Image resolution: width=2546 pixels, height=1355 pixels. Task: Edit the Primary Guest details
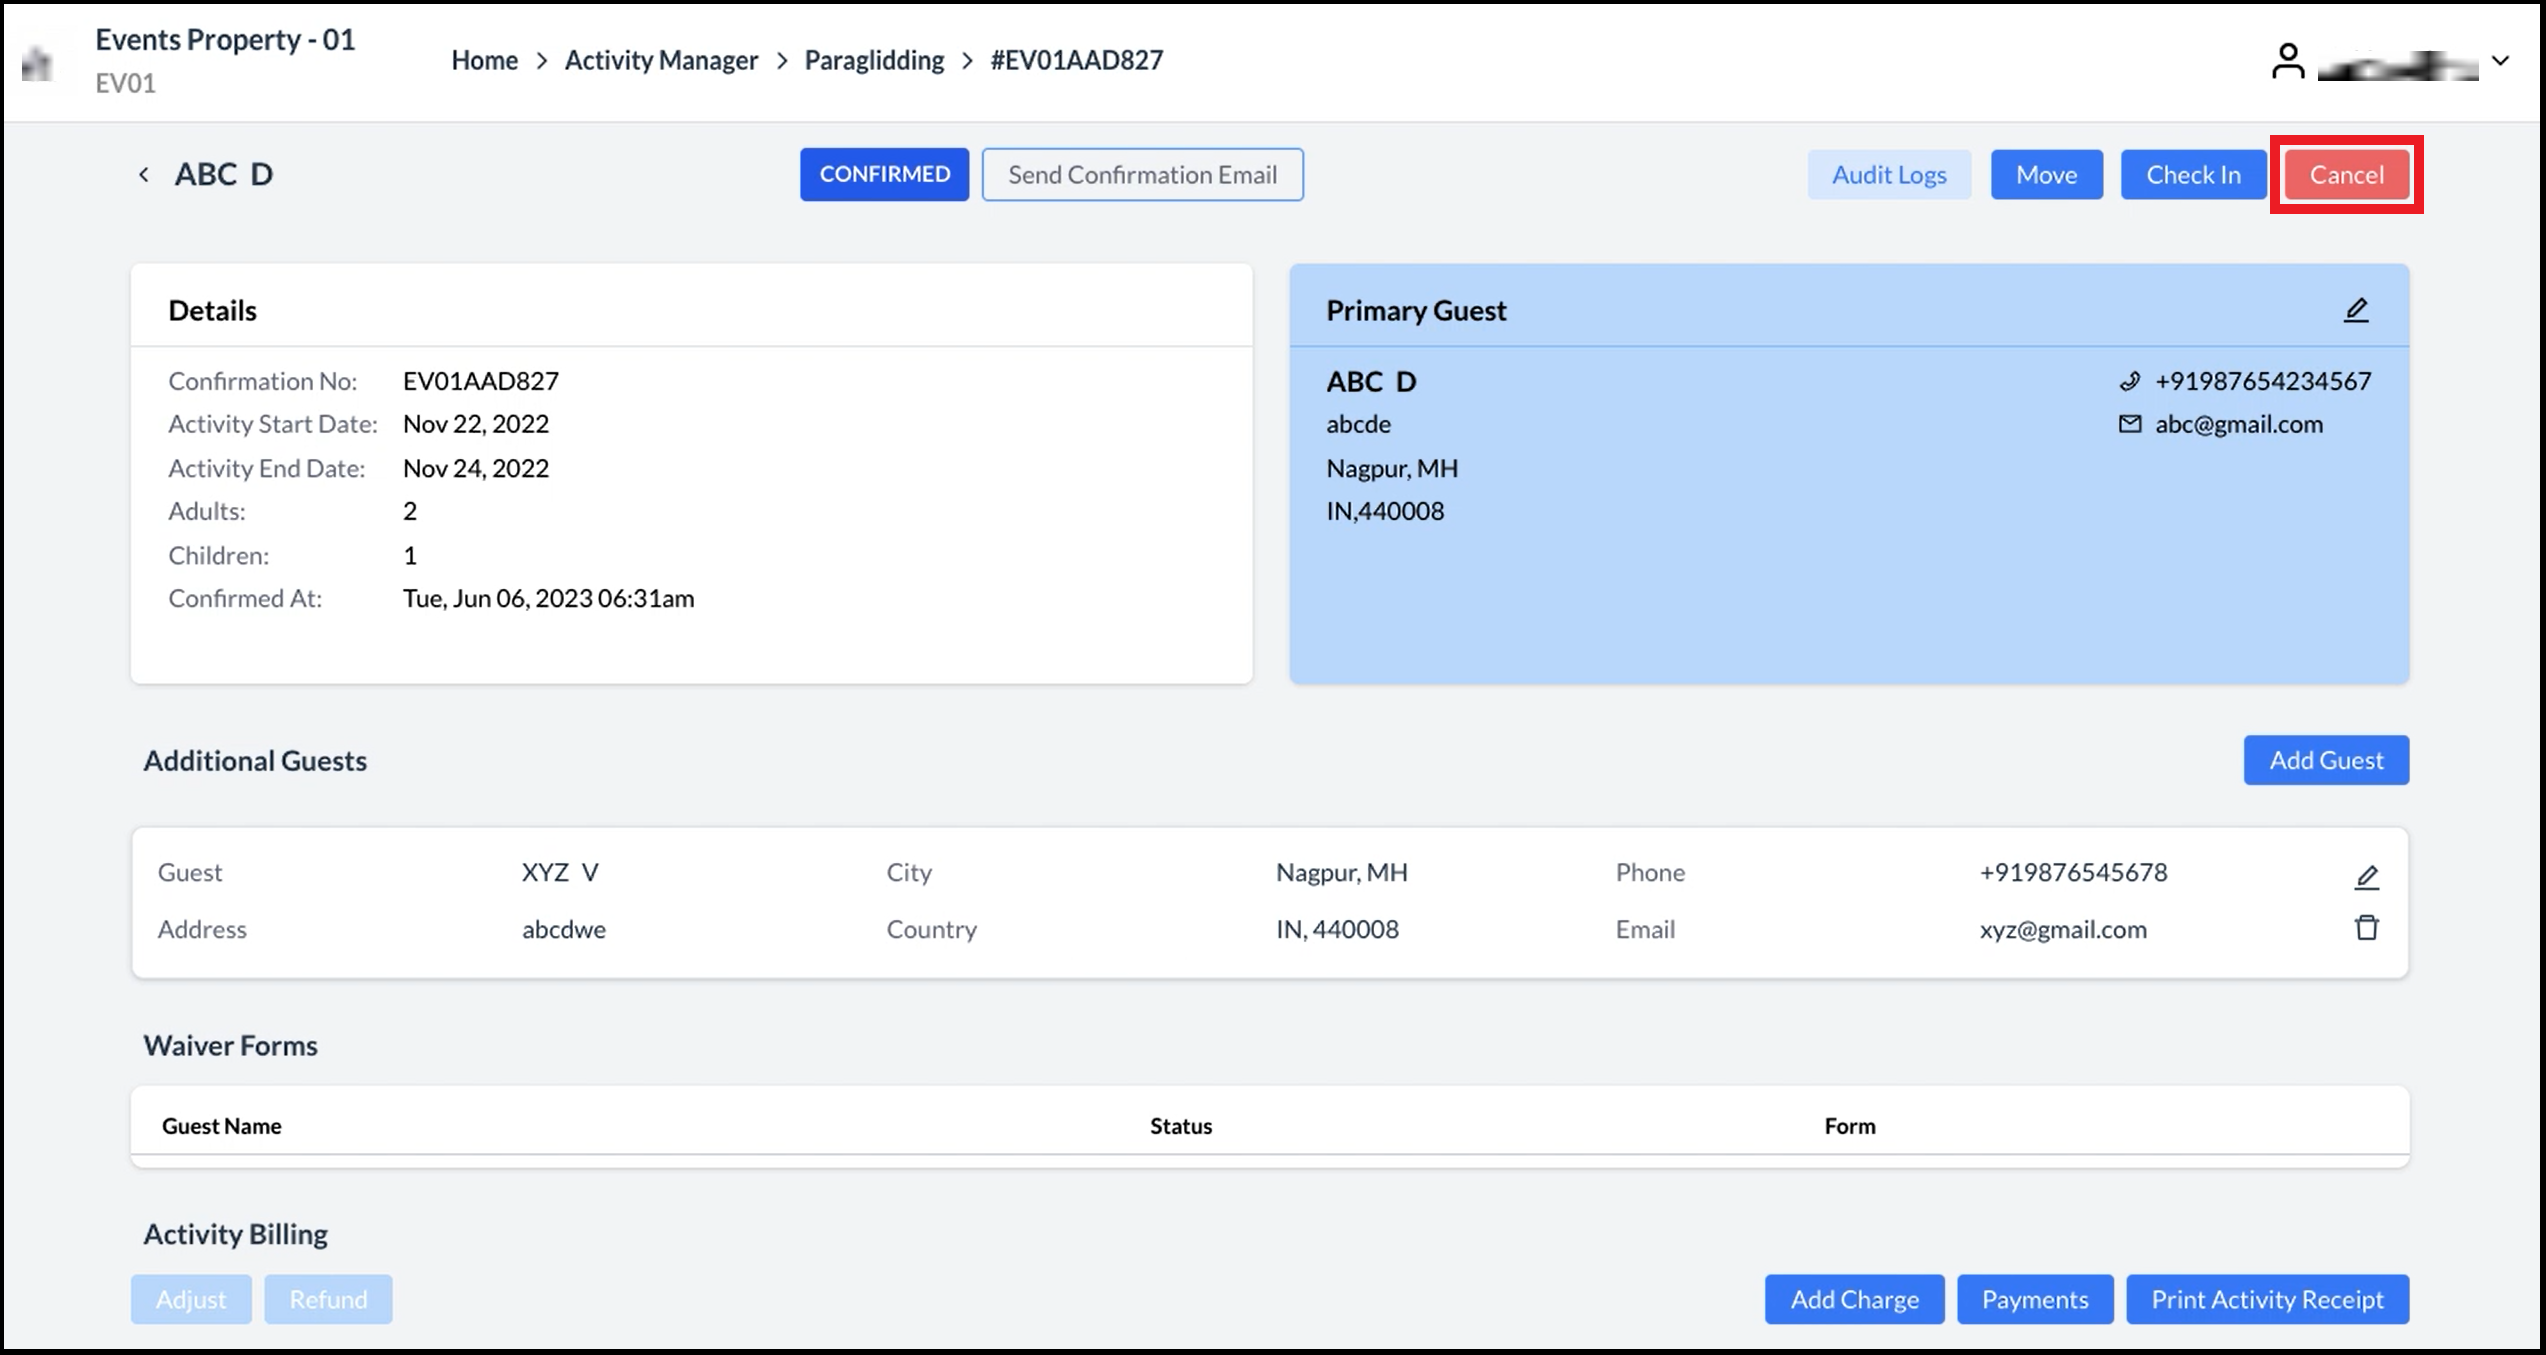point(2357,309)
